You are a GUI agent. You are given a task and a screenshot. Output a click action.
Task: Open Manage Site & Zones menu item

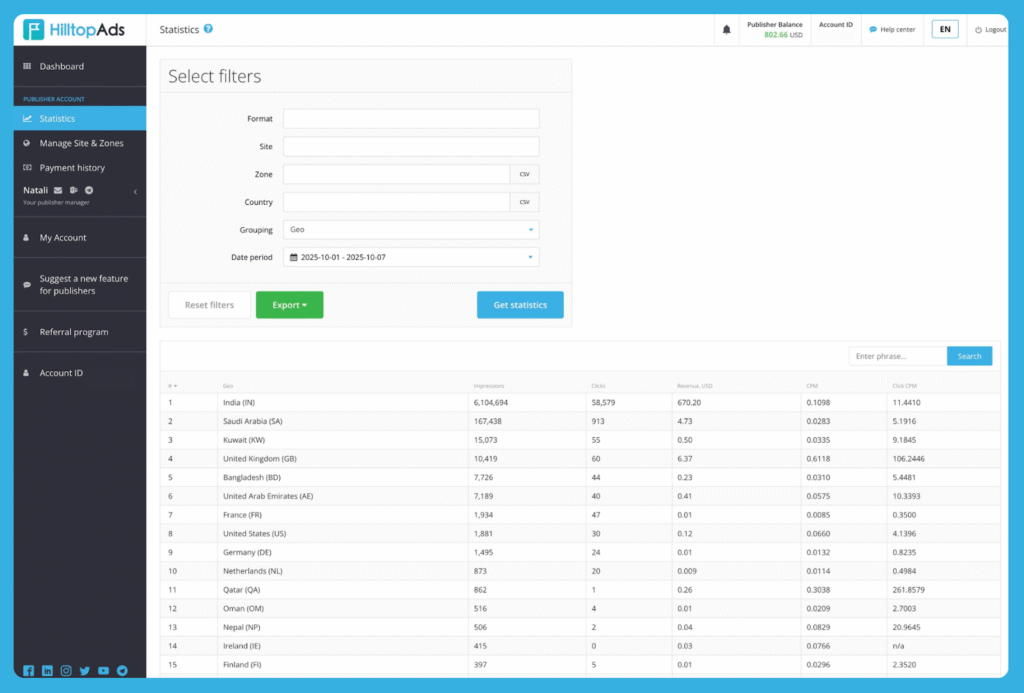pos(81,143)
